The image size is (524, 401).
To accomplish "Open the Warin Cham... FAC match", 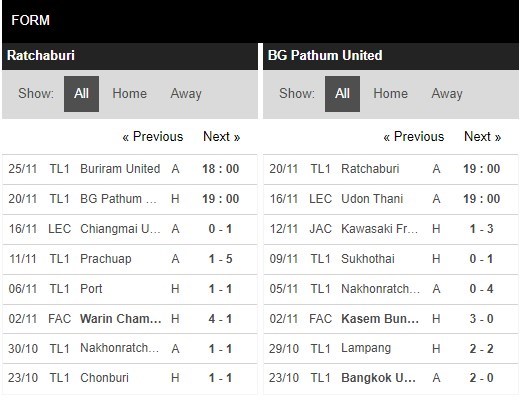I will (x=130, y=319).
